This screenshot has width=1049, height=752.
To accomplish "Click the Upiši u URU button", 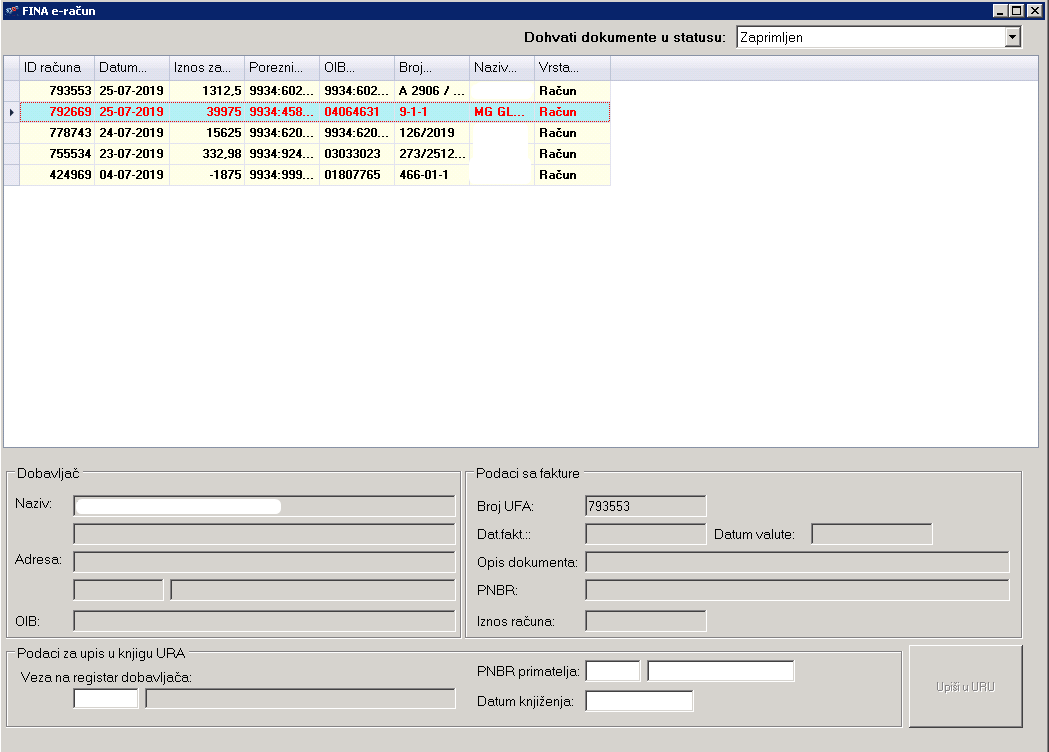I will pyautogui.click(x=965, y=687).
